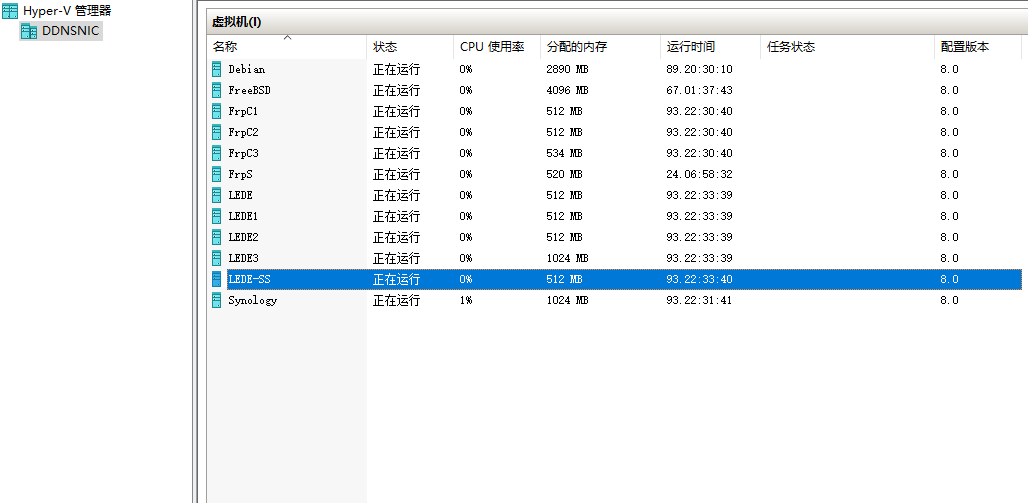Click LEDE3's 1024 MB memory value
1028x503 pixels.
point(567,258)
